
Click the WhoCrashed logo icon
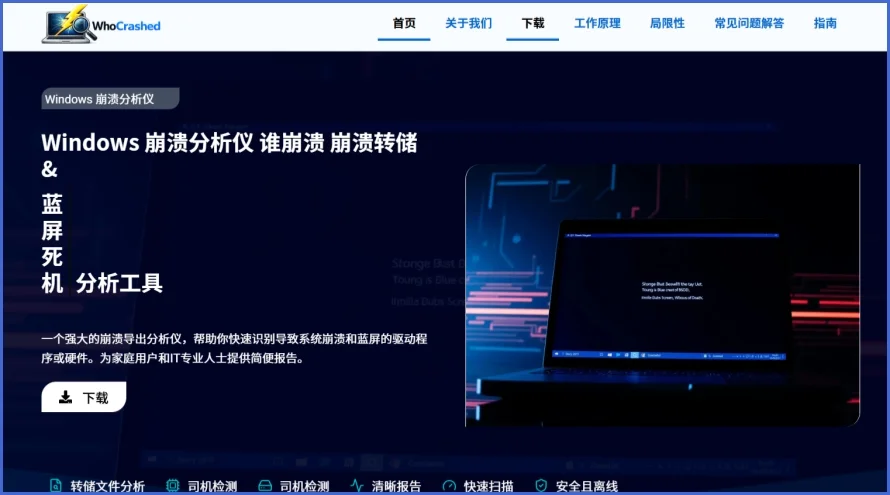(67, 24)
